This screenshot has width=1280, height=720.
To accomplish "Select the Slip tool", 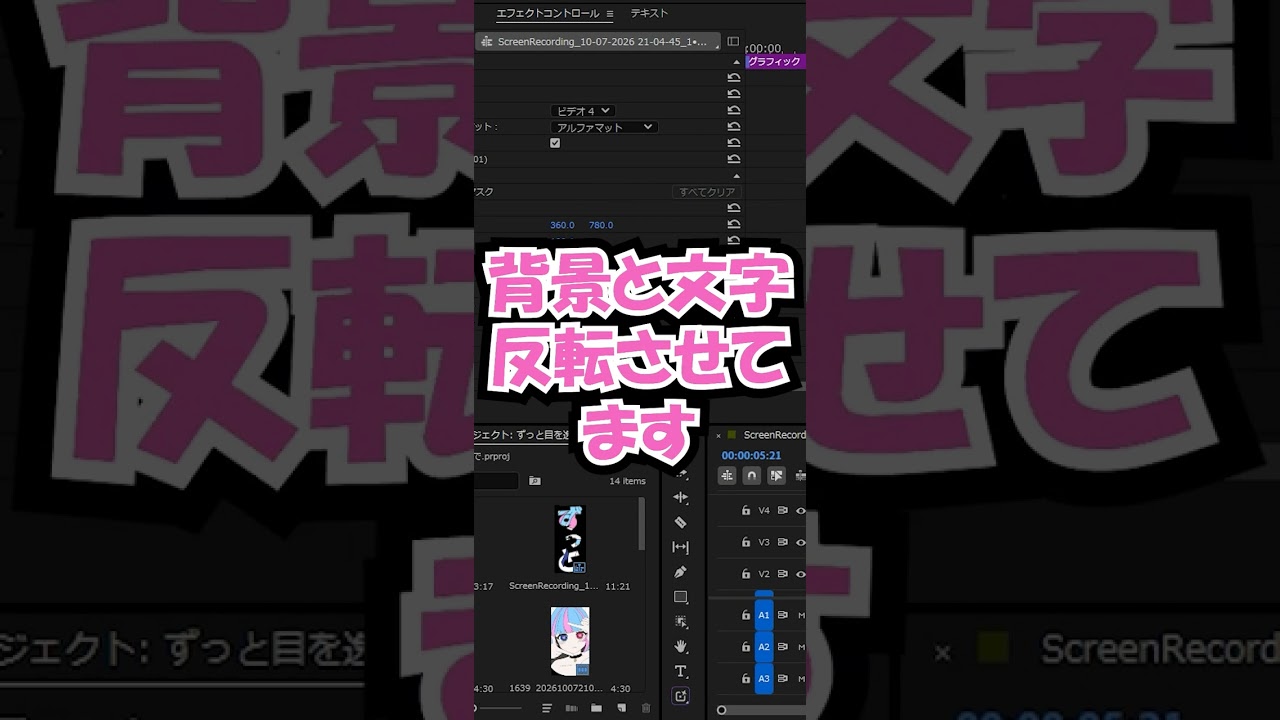I will click(681, 547).
